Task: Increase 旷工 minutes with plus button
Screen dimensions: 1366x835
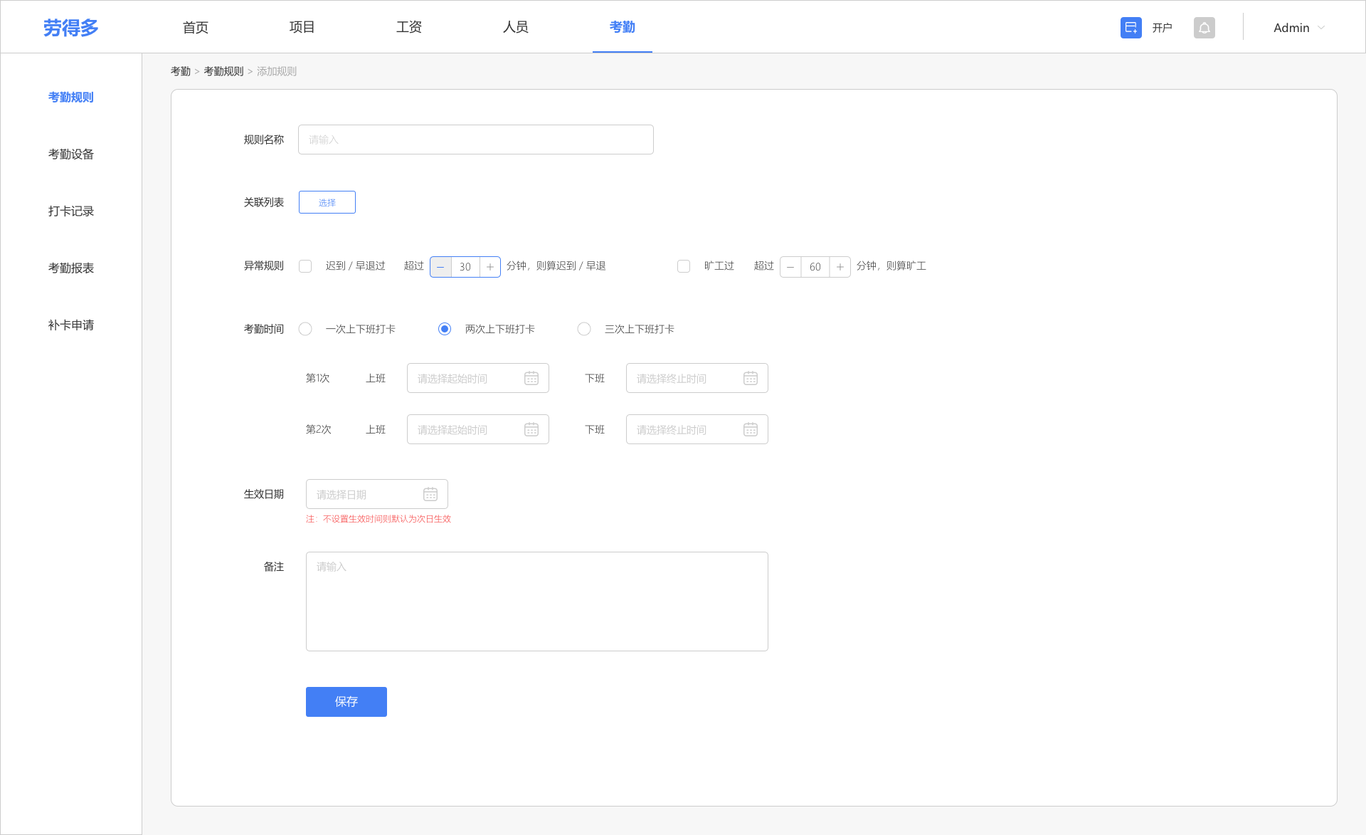Action: tap(840, 267)
